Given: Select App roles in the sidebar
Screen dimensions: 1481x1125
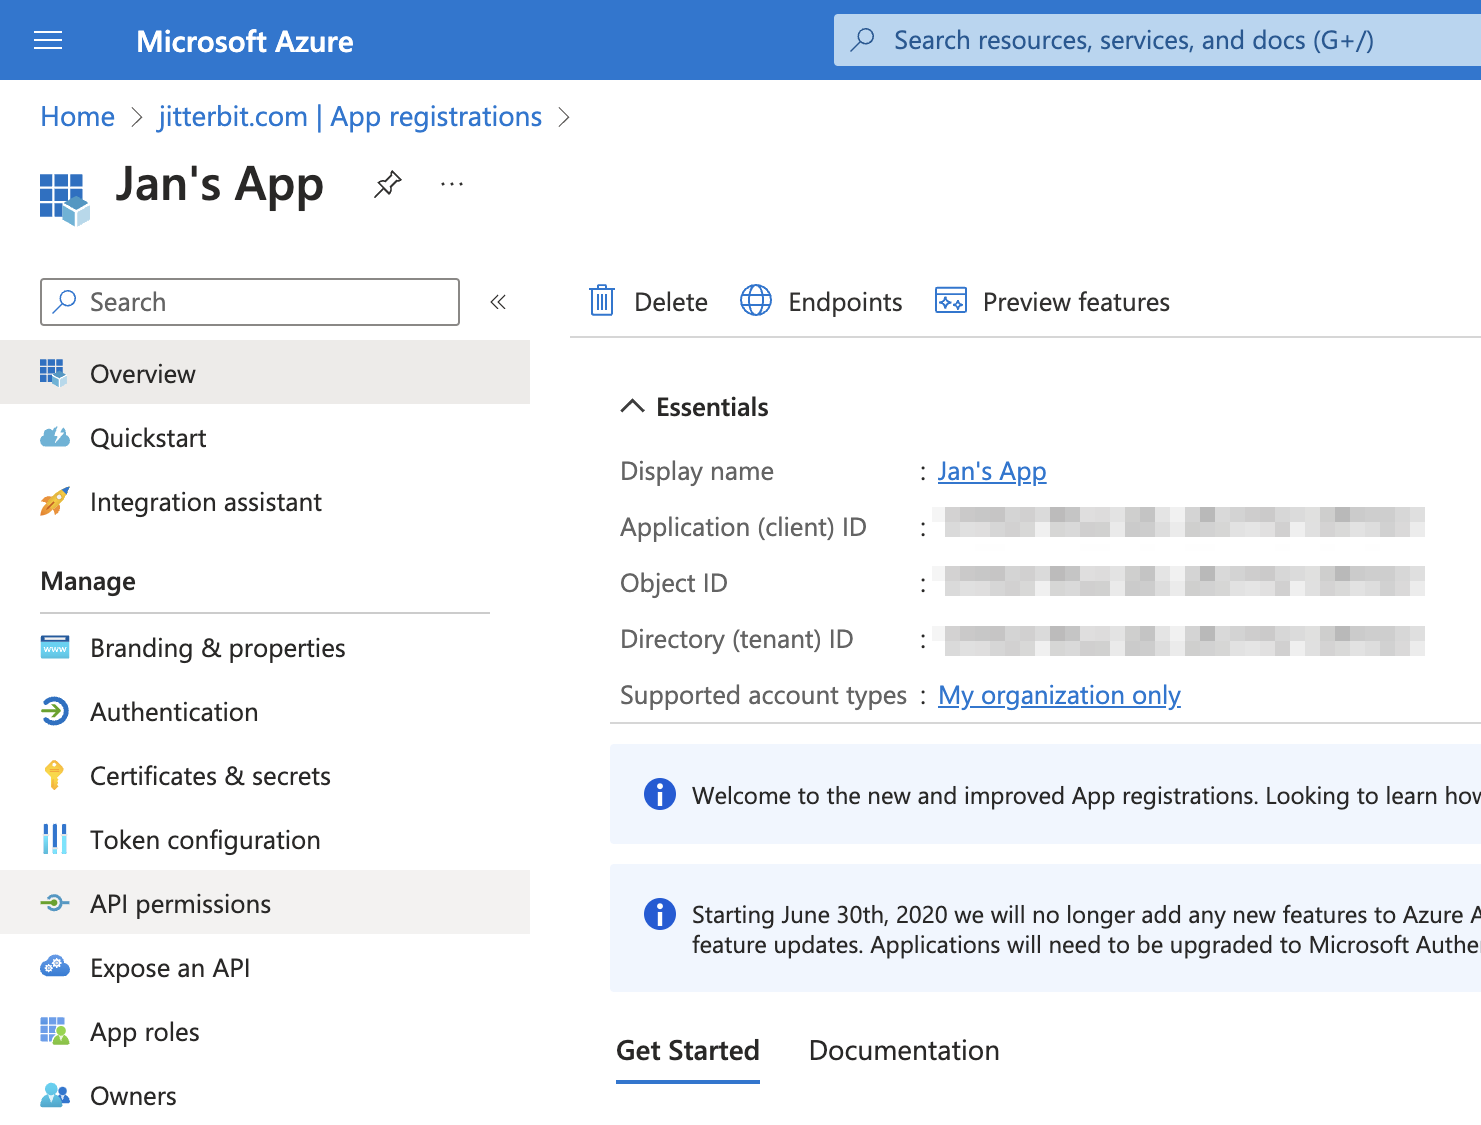Looking at the screenshot, I should pyautogui.click(x=144, y=1031).
